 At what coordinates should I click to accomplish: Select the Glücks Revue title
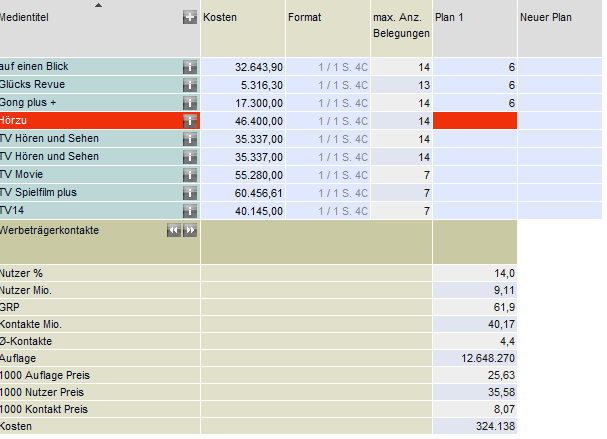coord(32,84)
